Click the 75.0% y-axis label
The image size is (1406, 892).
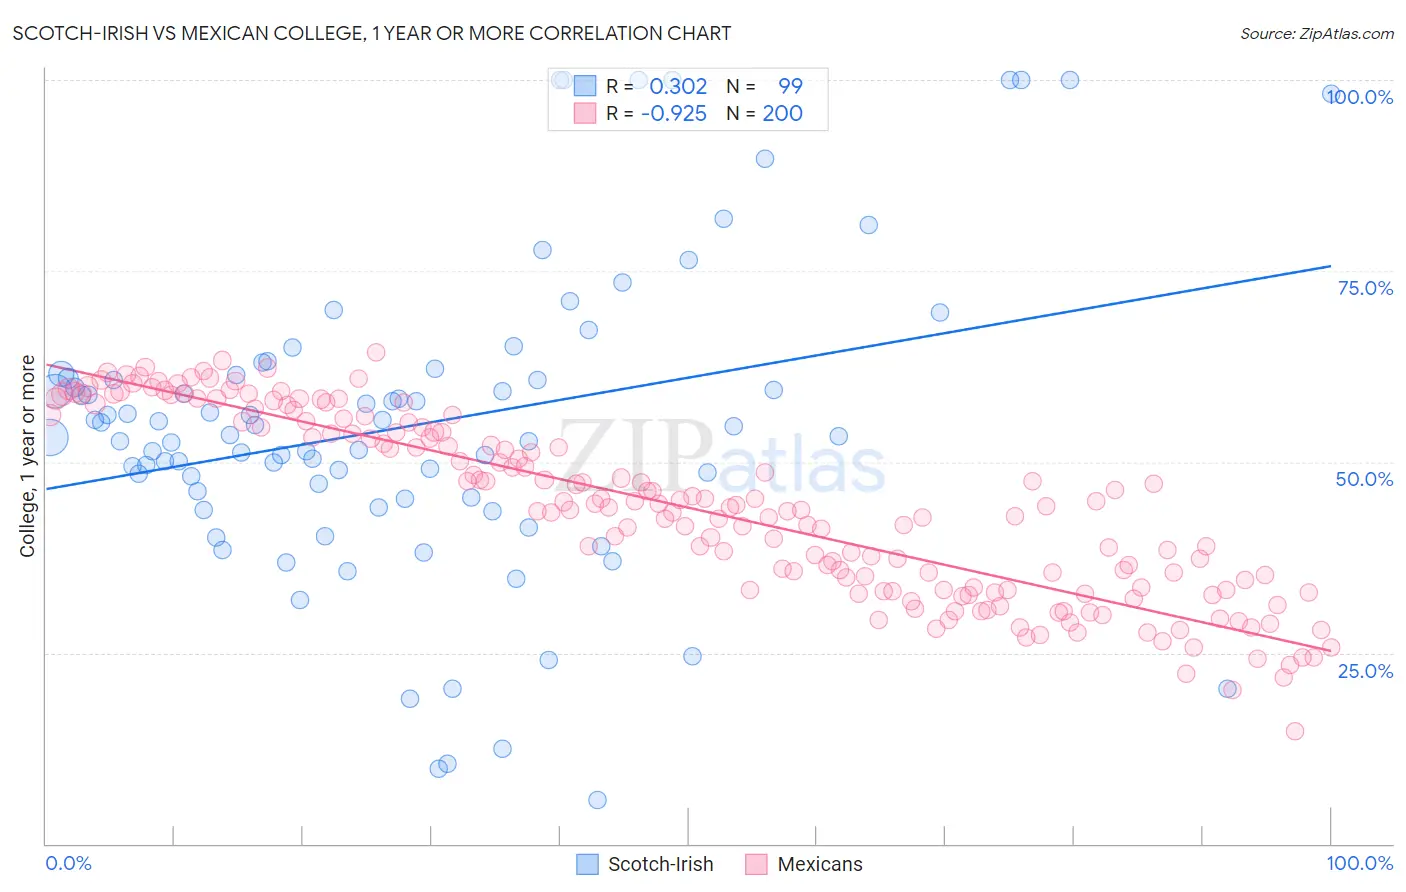(x=1365, y=288)
